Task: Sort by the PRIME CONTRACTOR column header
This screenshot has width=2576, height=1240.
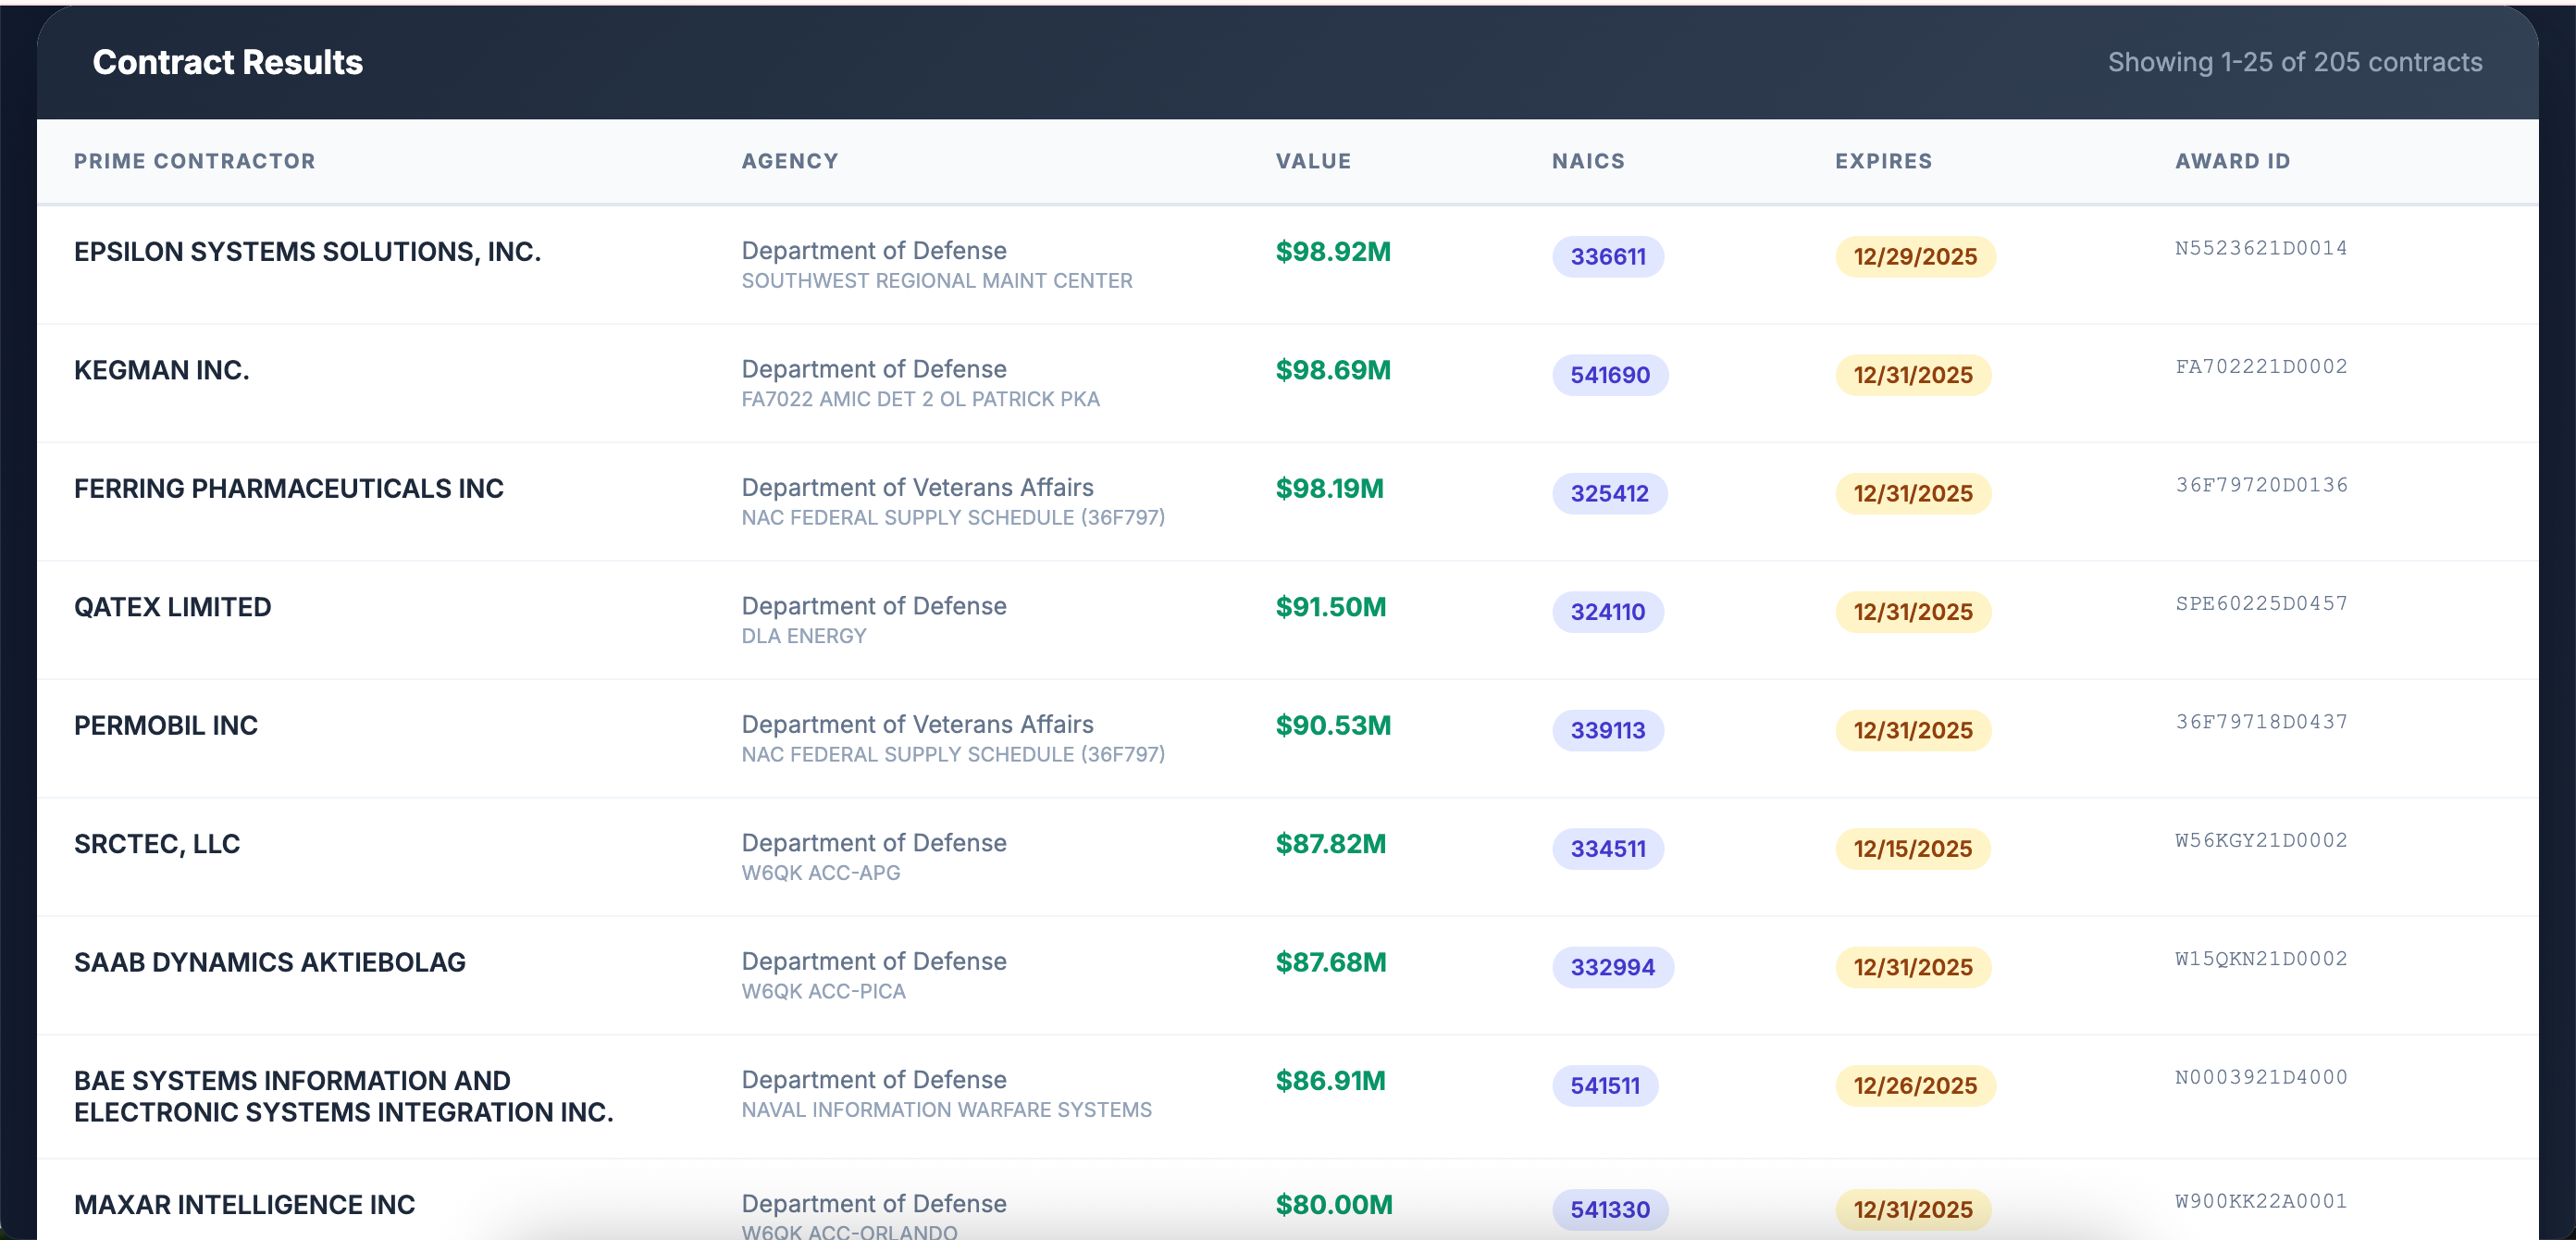Action: 194,161
